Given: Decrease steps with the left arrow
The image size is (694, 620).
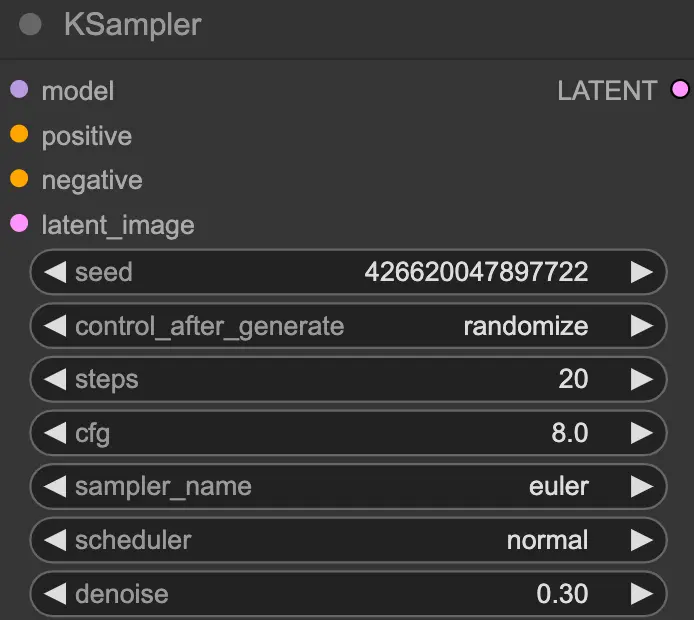Looking at the screenshot, I should (55, 380).
